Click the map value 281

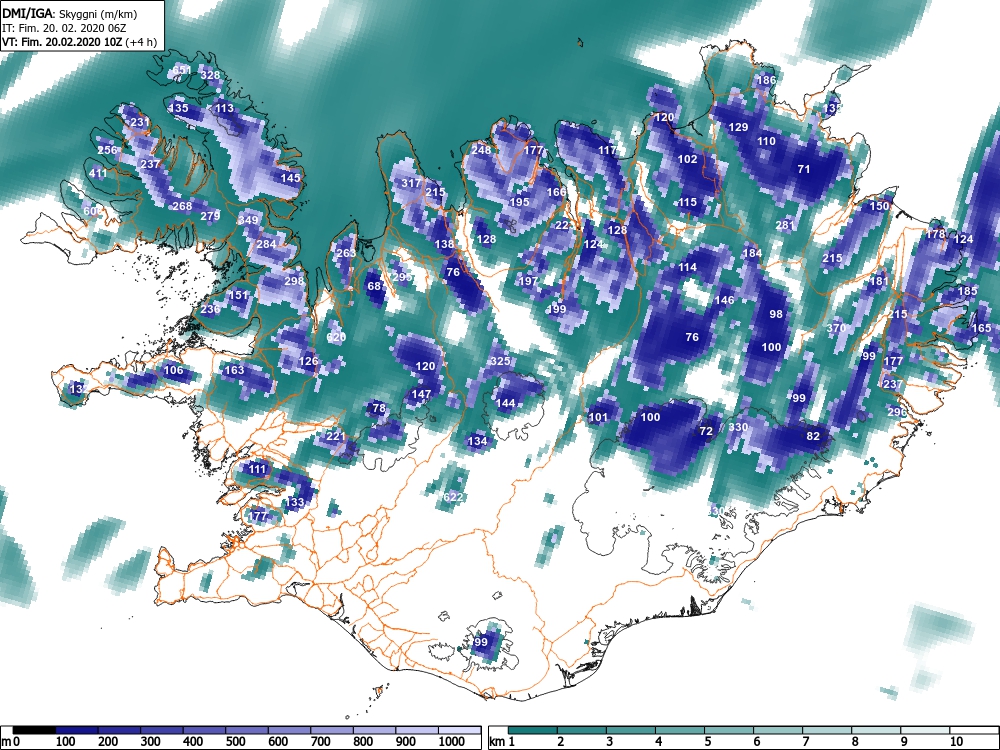[x=786, y=225]
